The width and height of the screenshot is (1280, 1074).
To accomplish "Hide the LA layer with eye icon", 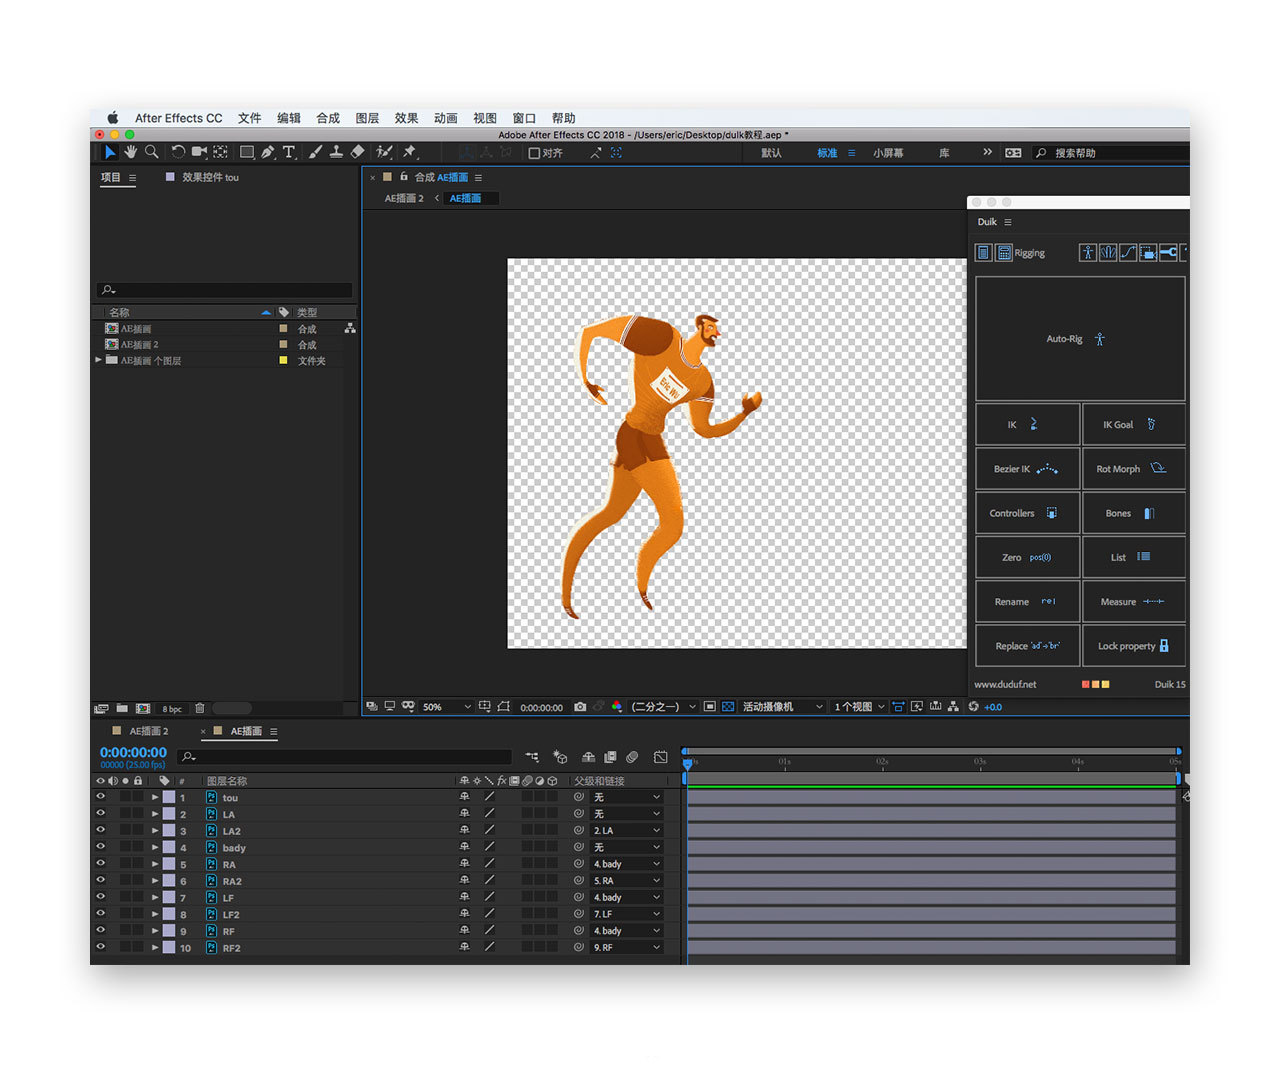I will coord(100,814).
